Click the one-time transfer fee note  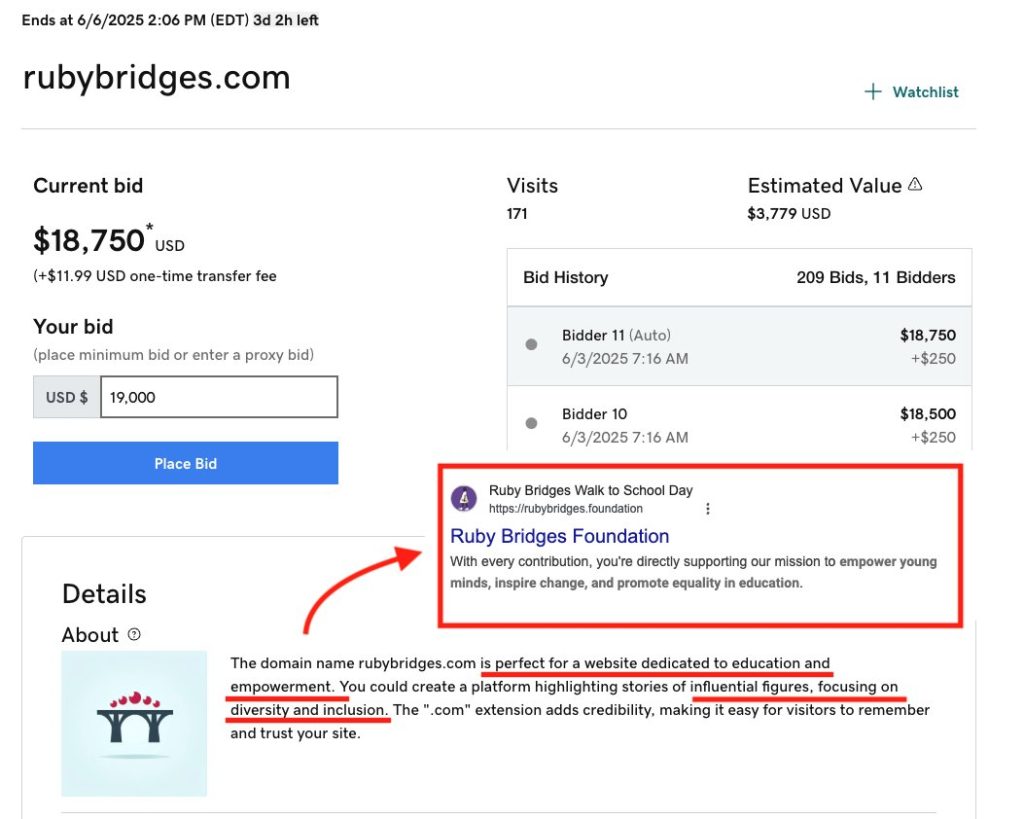(155, 276)
